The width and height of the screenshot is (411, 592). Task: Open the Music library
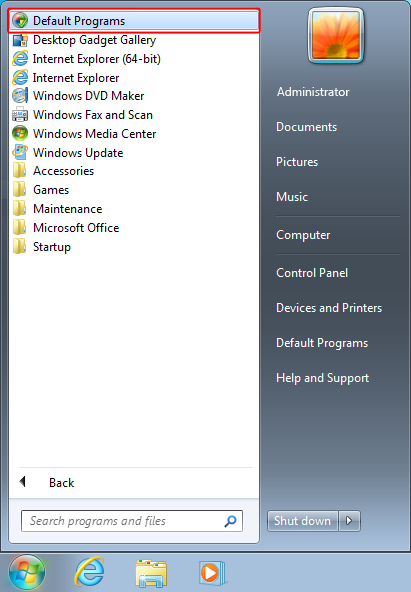pos(292,197)
